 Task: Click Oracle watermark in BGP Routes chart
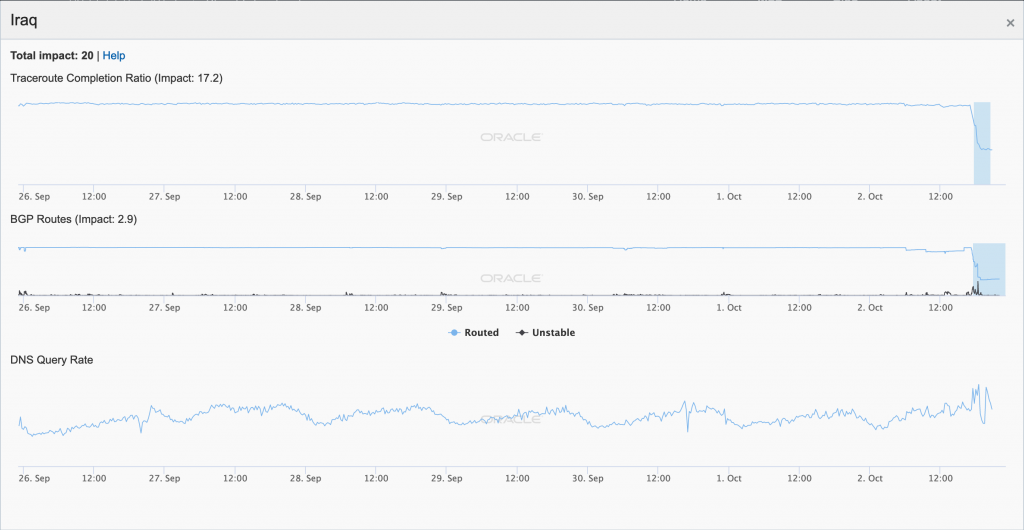click(511, 279)
